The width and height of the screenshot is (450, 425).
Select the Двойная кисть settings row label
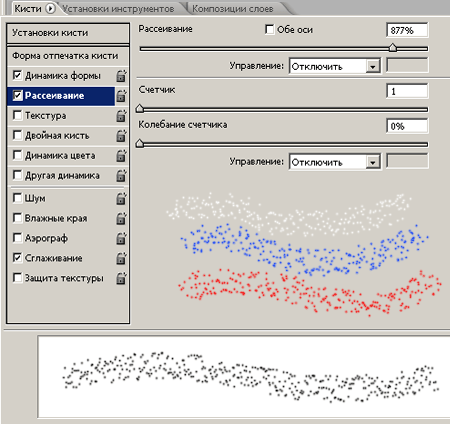click(57, 136)
